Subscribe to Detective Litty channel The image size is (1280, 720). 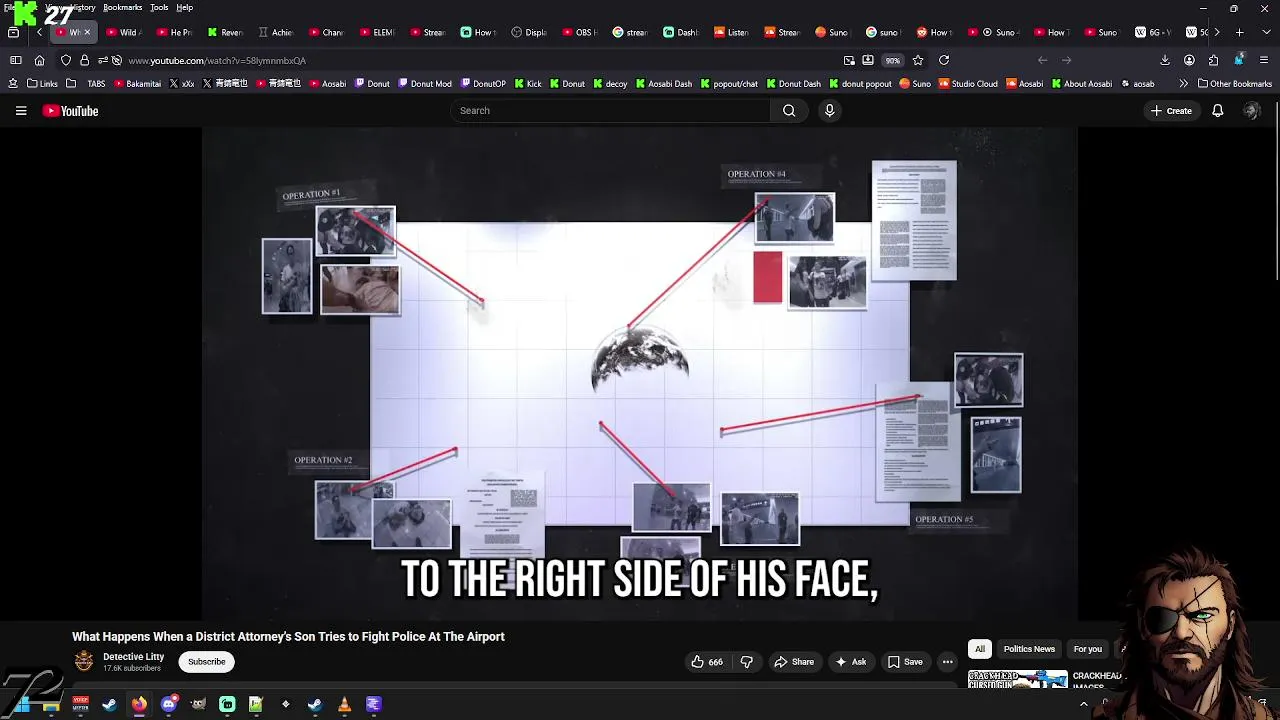click(x=207, y=662)
